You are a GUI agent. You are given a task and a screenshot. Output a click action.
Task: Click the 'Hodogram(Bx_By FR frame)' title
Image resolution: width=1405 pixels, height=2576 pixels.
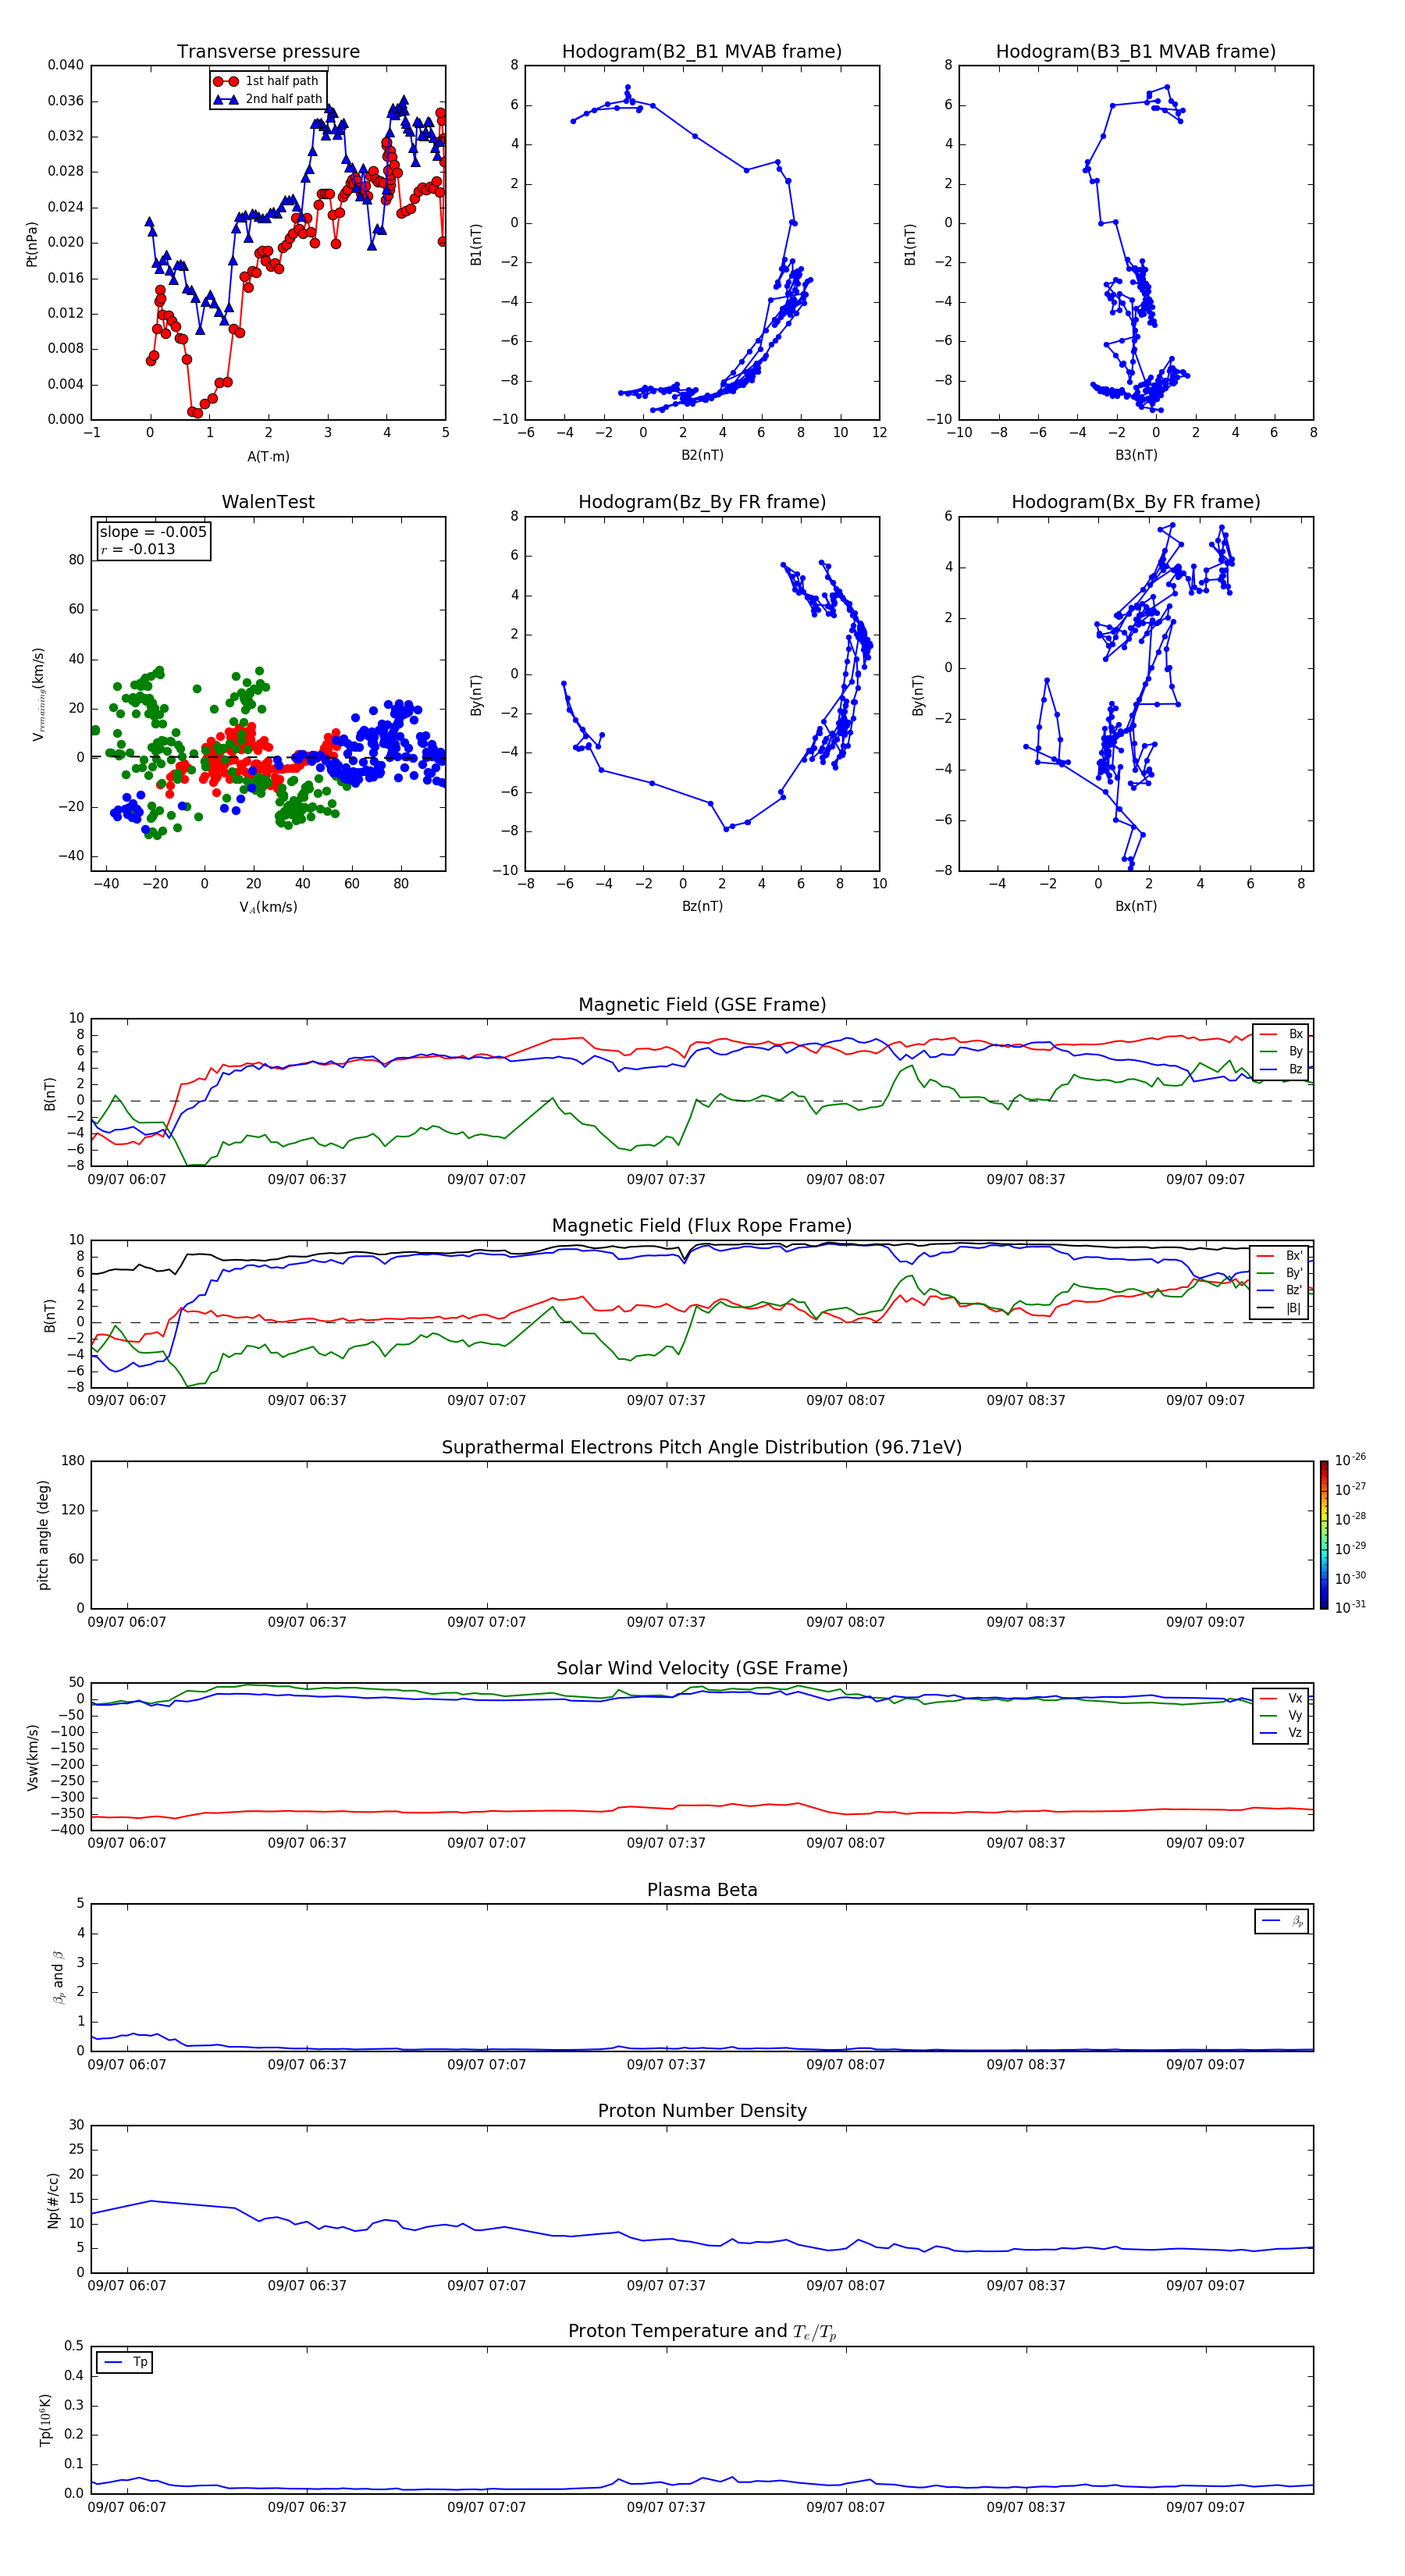[x=1136, y=502]
